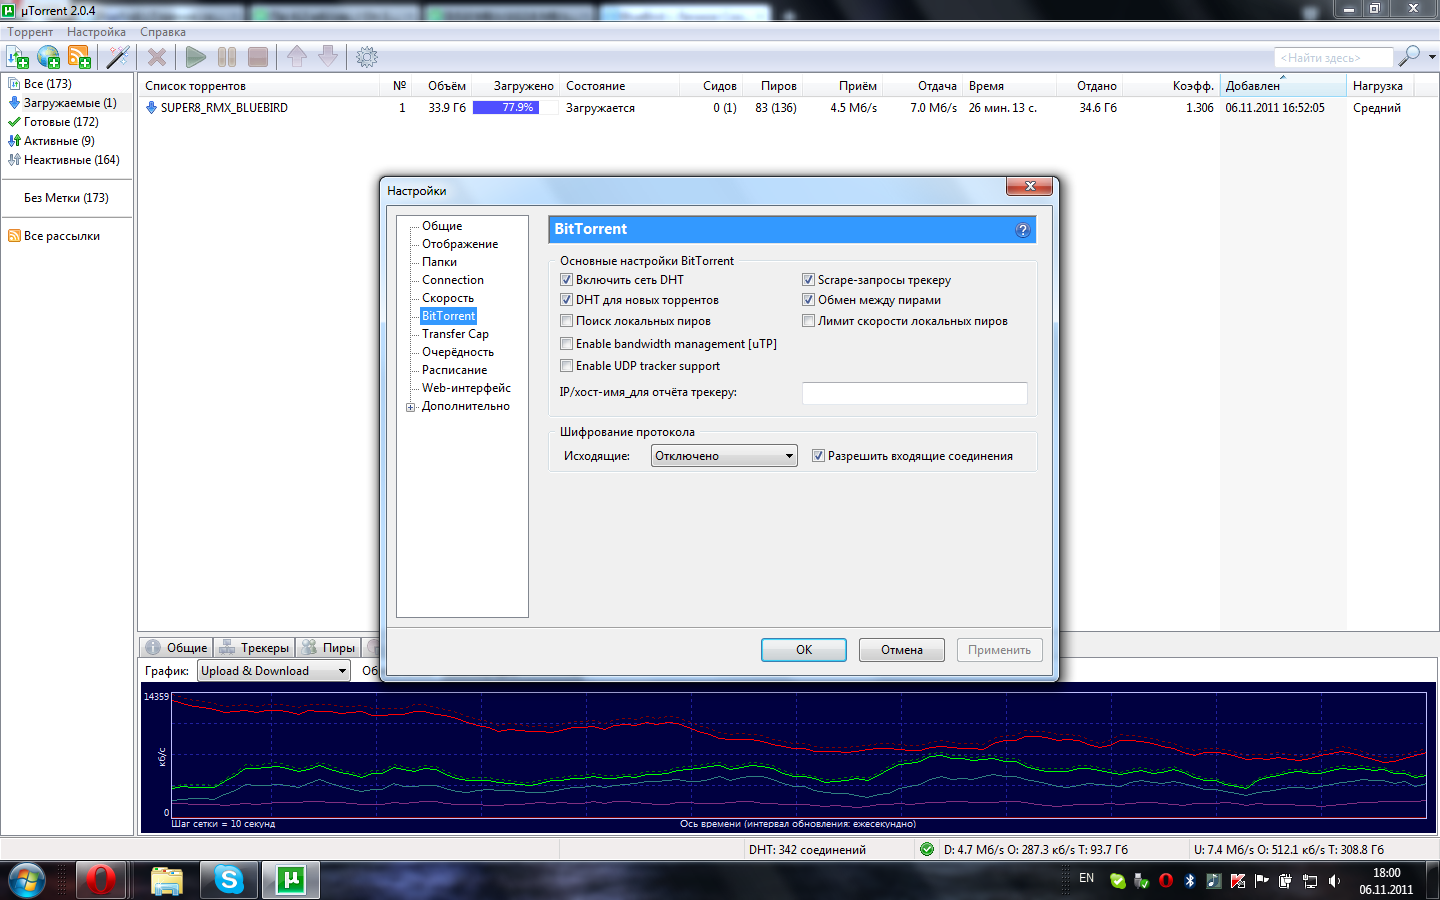Select 'Все рассылки' RSS feeds item
Viewport: 1440px width, 900px height.
[x=62, y=236]
